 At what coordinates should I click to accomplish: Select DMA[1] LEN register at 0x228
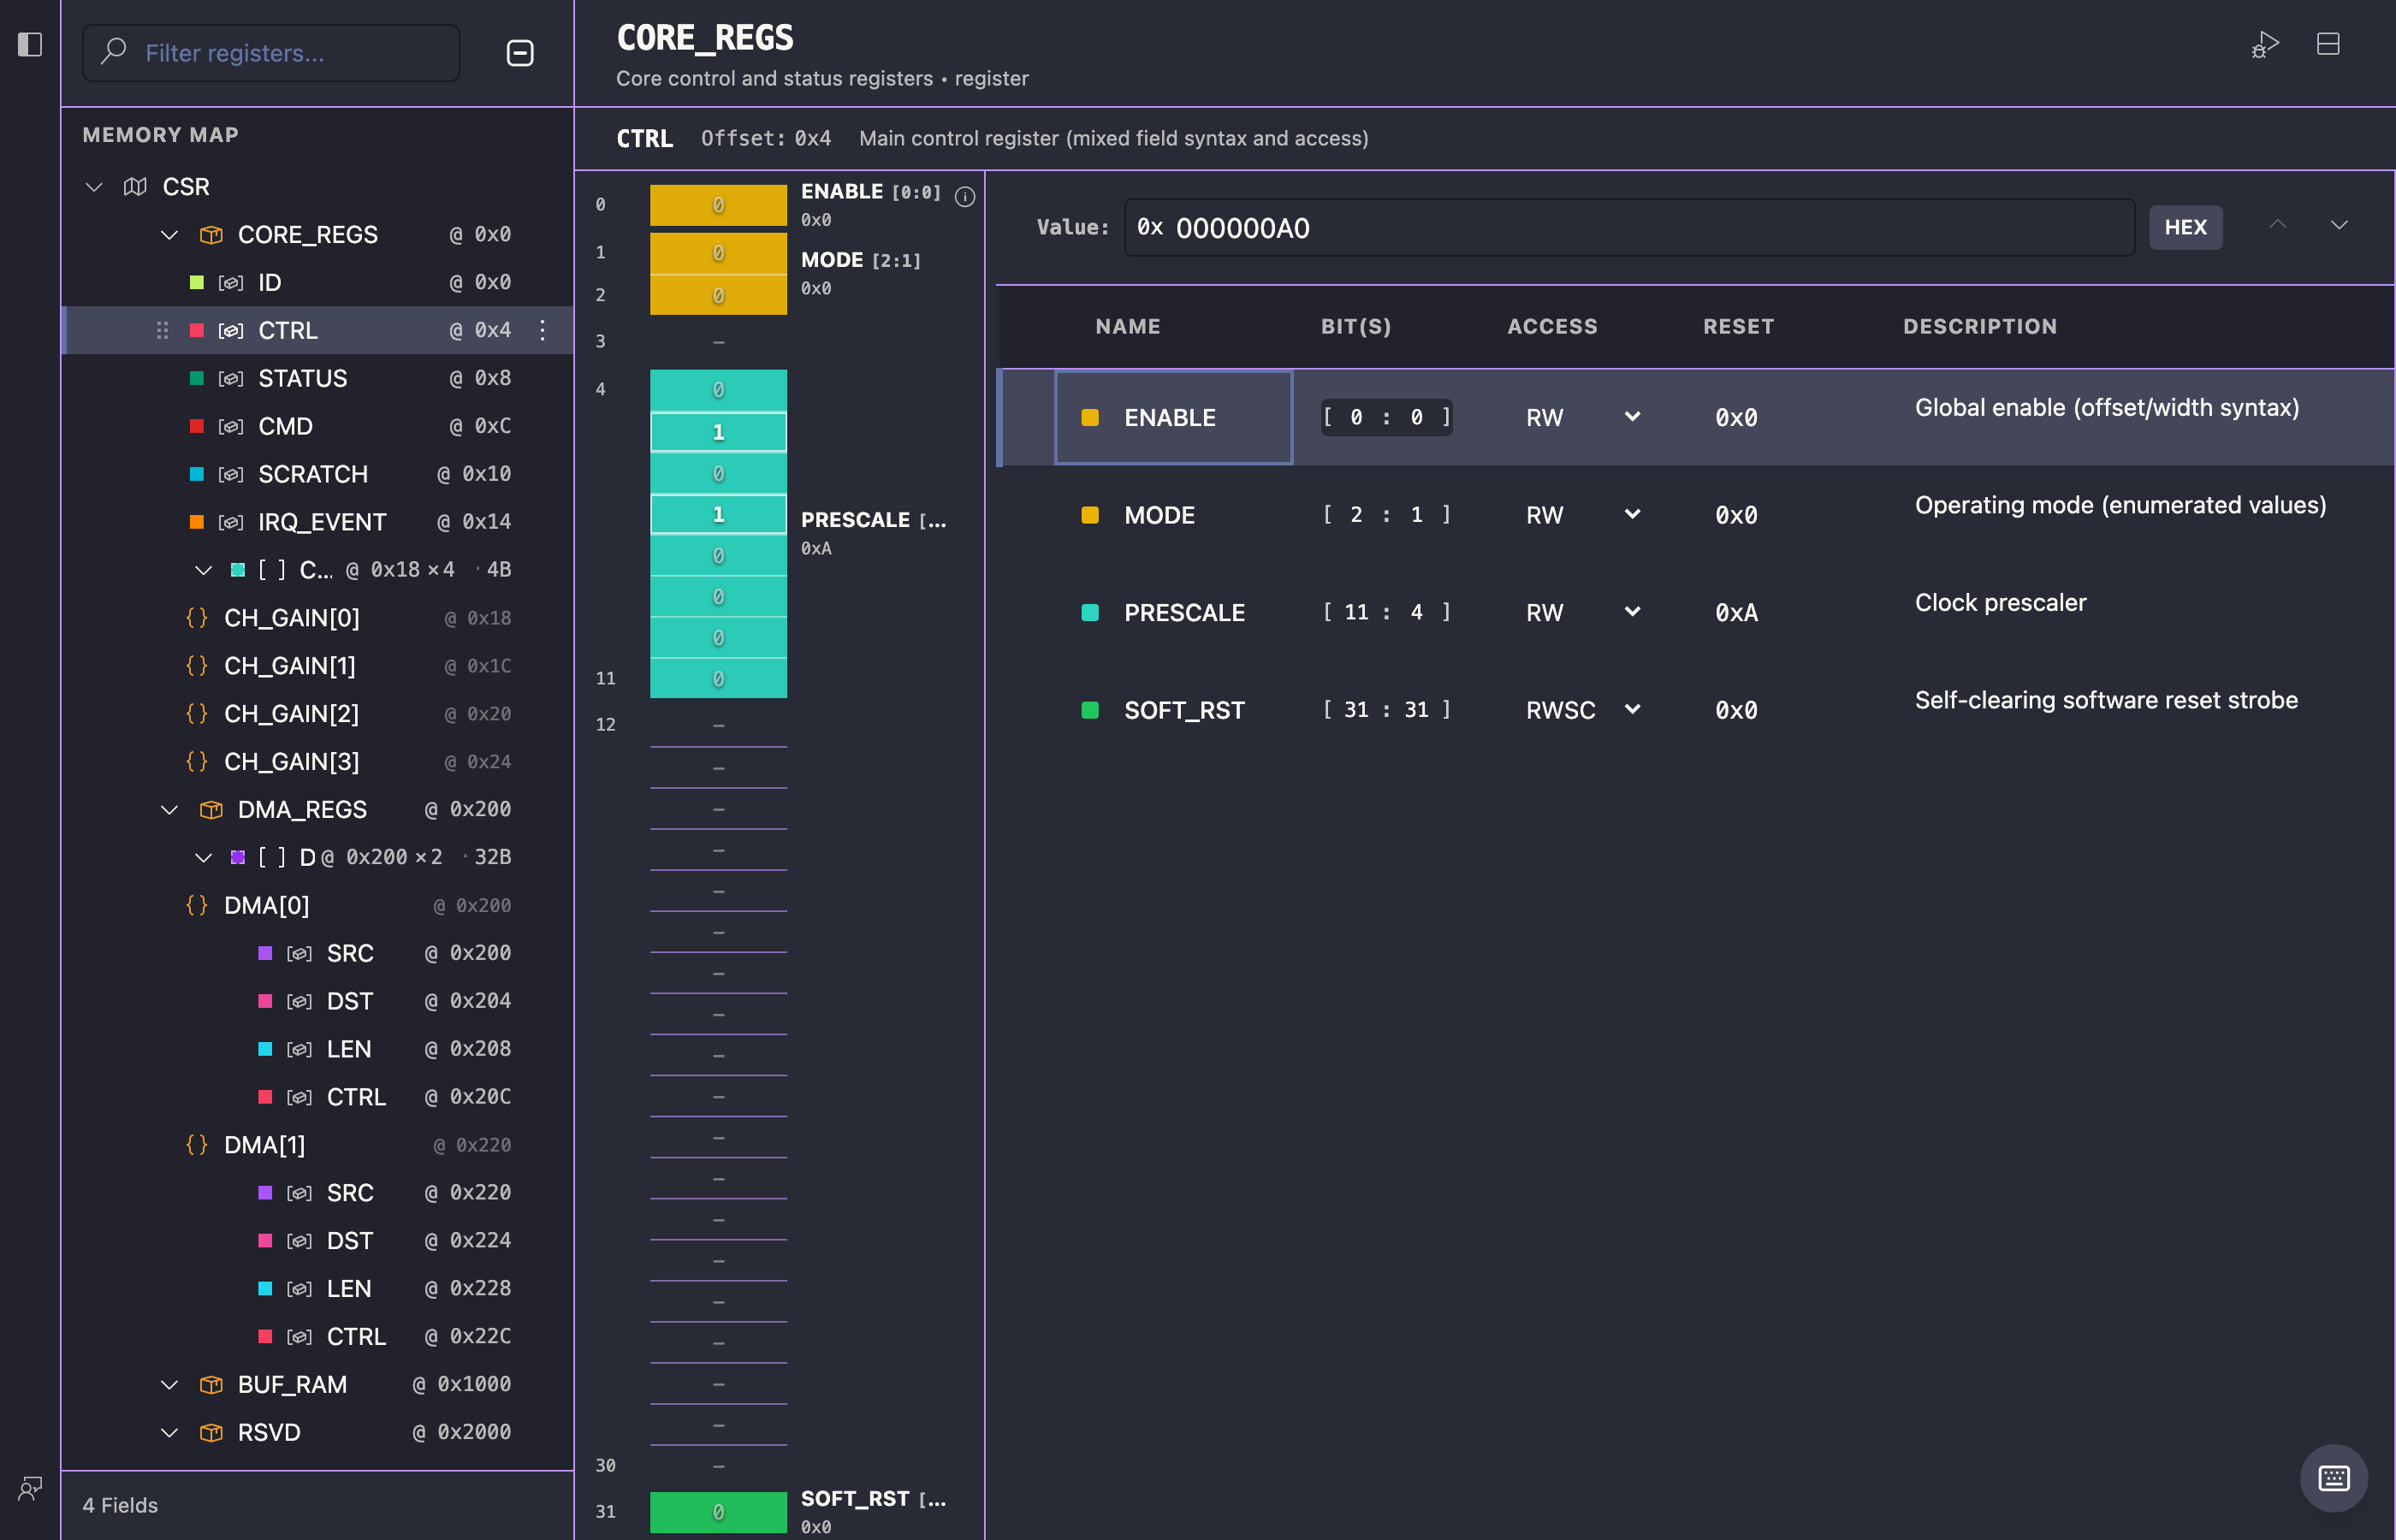(x=318, y=1289)
